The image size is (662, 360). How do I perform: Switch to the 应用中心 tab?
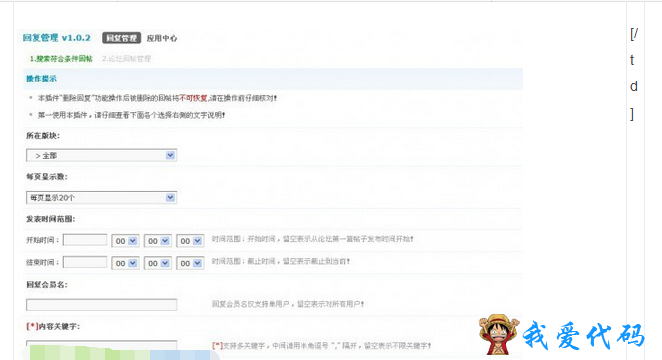point(162,38)
